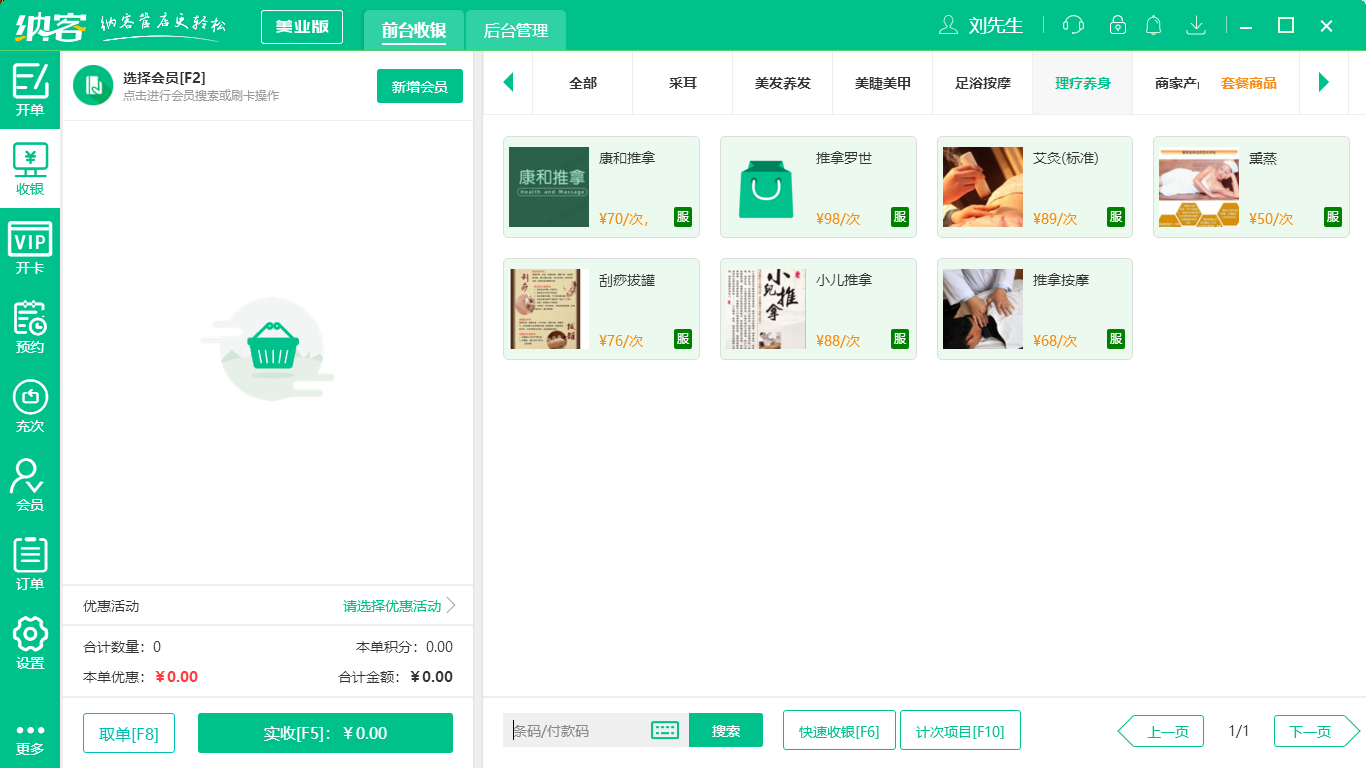This screenshot has width=1366, height=768.
Task: Switch to the 前台收银 tab
Action: [x=414, y=30]
